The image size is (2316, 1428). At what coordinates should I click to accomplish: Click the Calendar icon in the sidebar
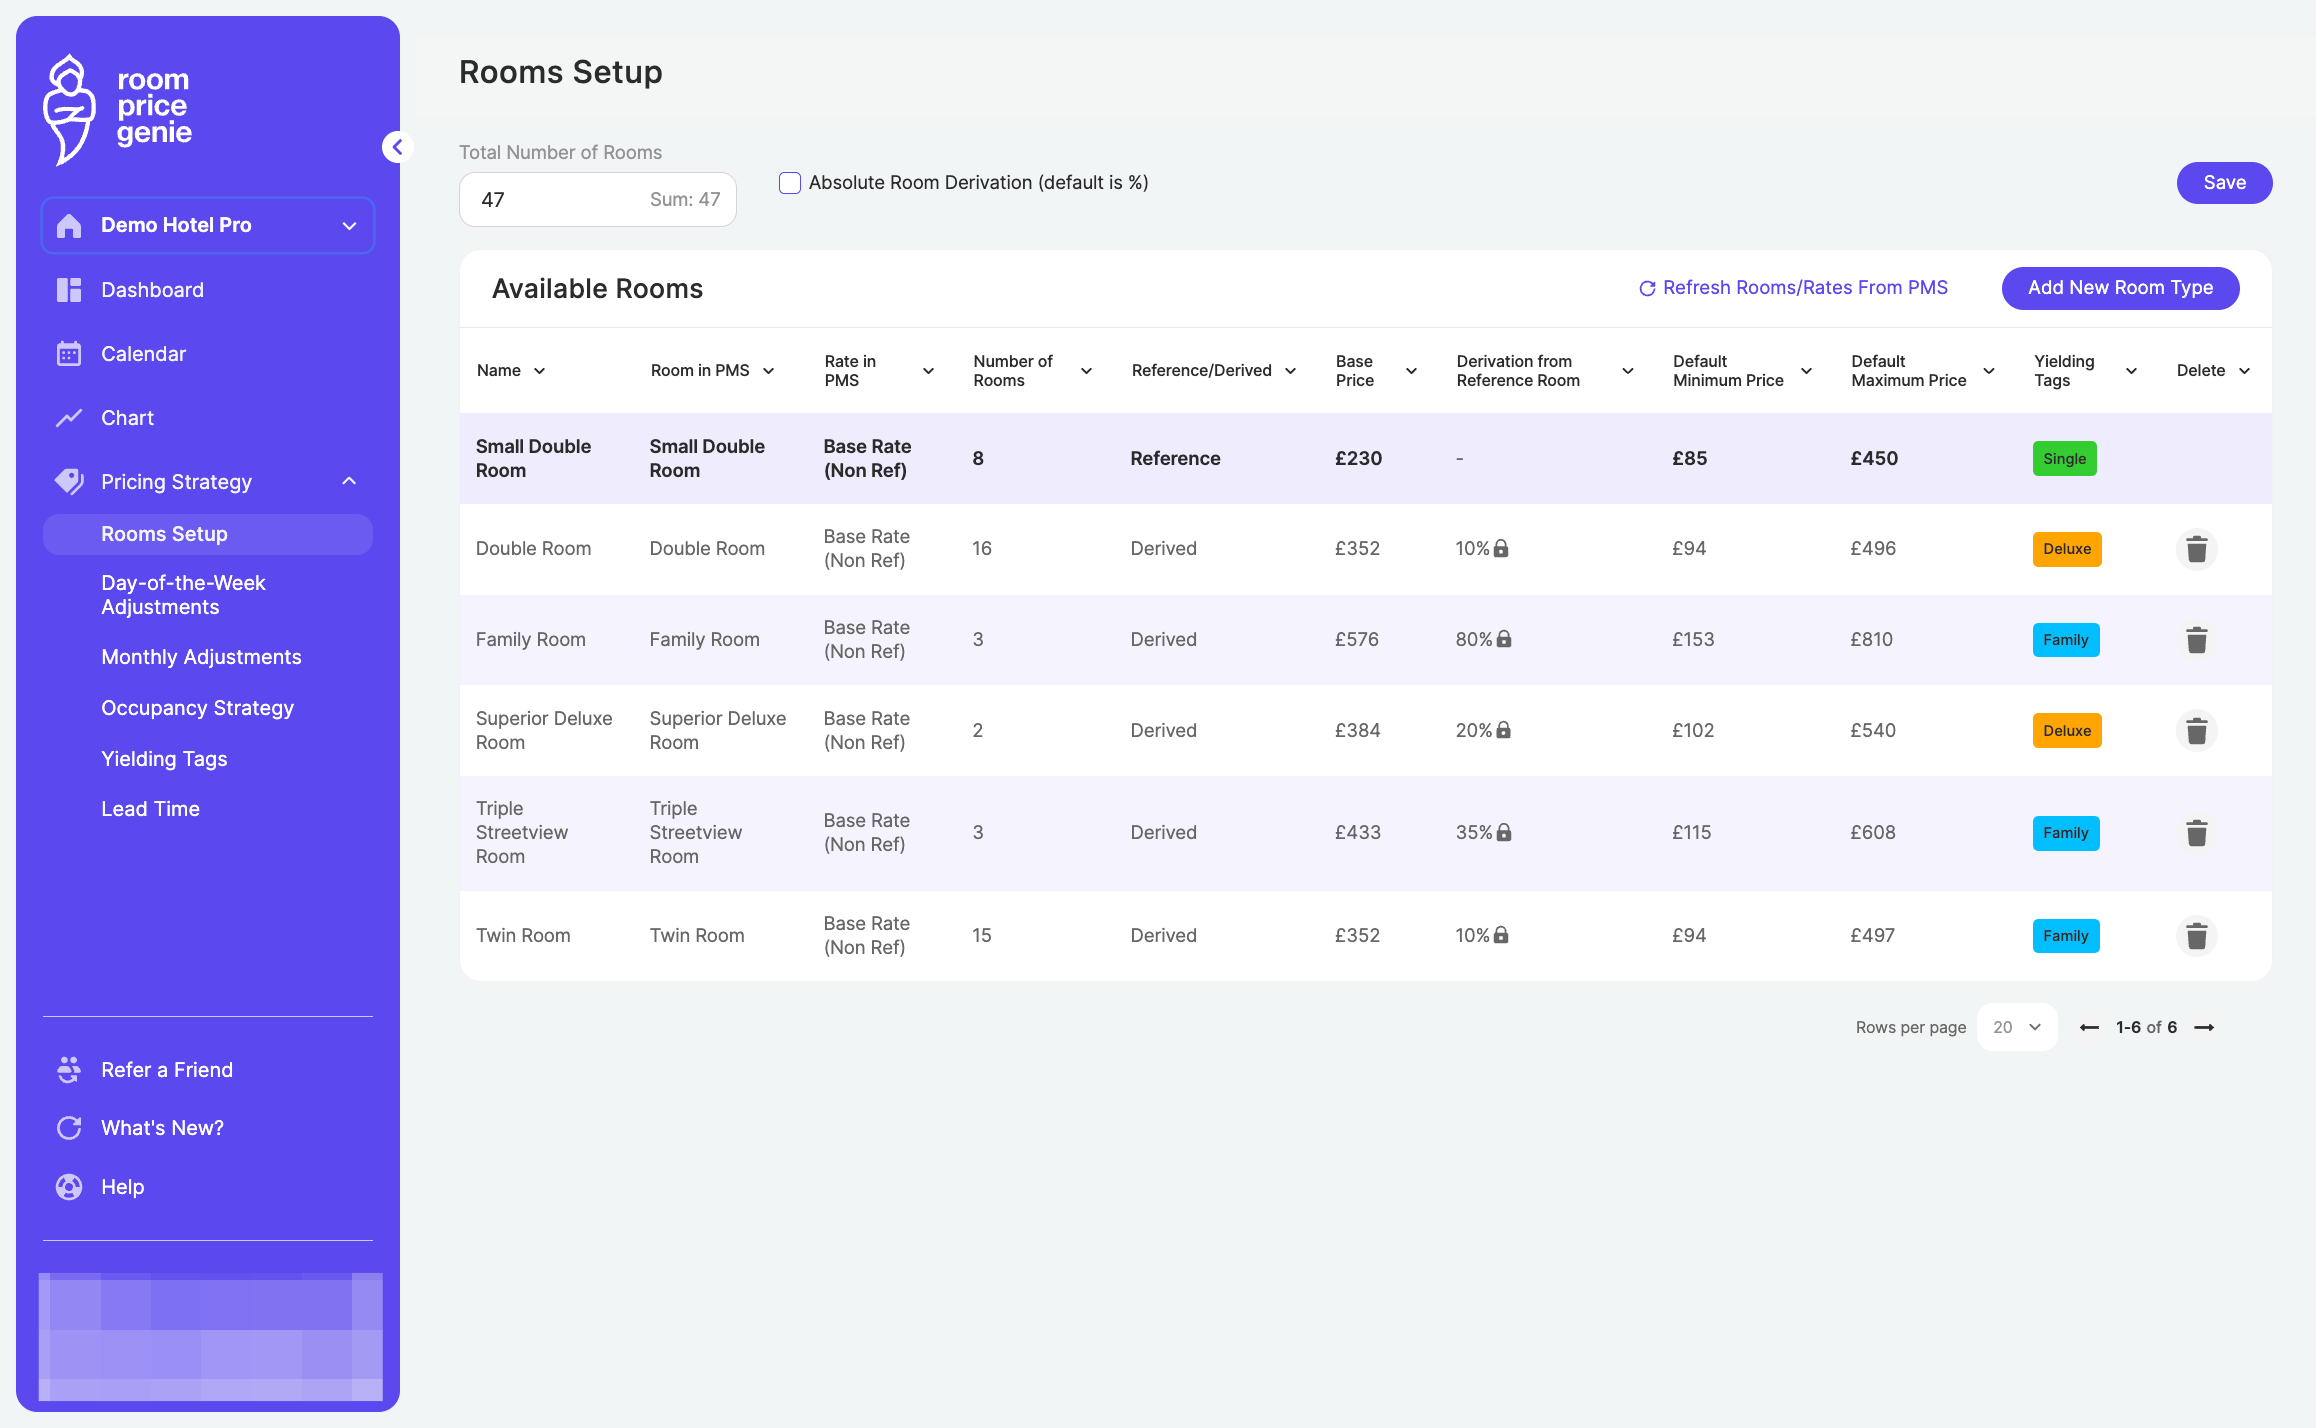[69, 354]
